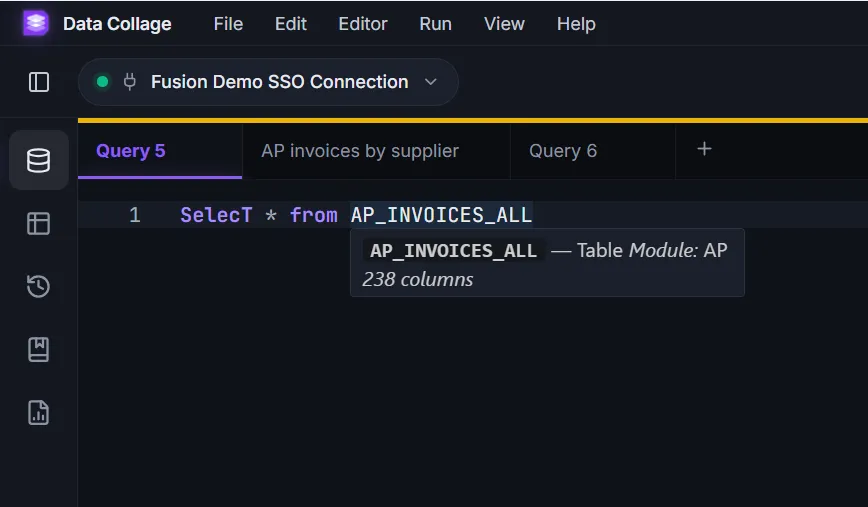Screen dimensions: 868x507
Task: Open the database explorer sidebar icon
Action: pyautogui.click(x=39, y=161)
